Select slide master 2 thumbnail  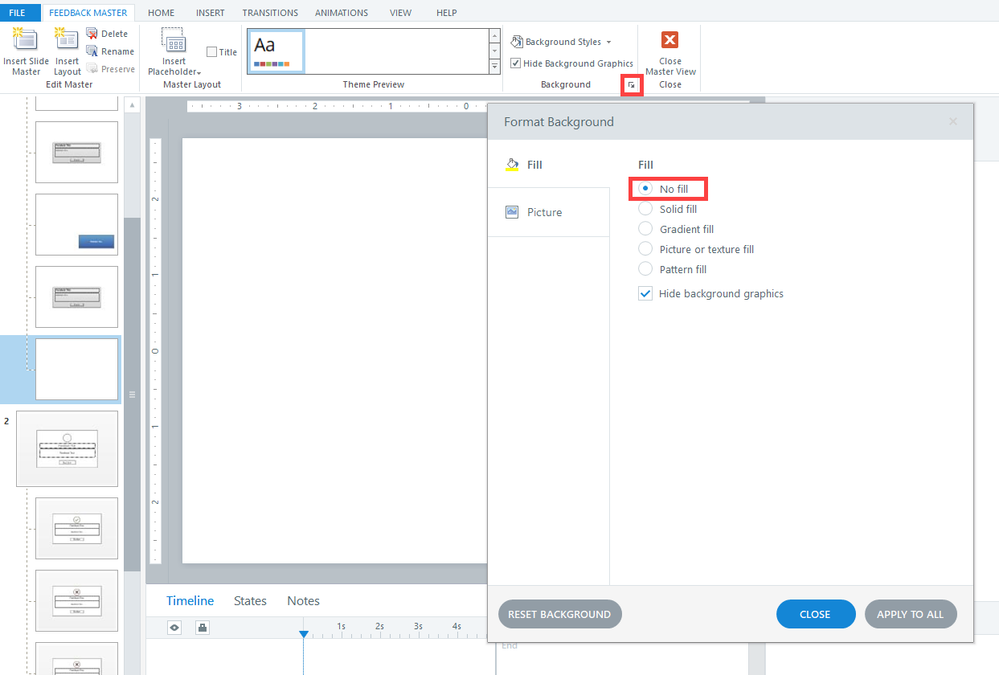[67, 448]
